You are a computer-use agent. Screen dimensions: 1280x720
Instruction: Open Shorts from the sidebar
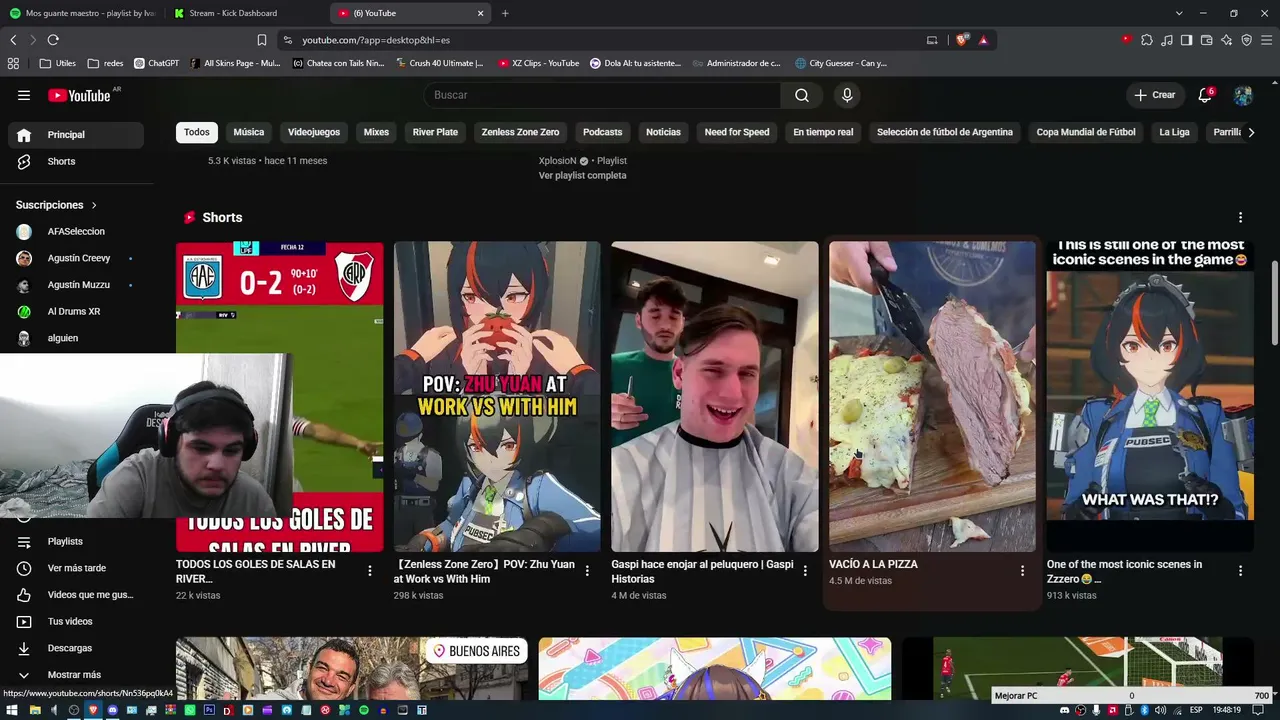(76, 161)
